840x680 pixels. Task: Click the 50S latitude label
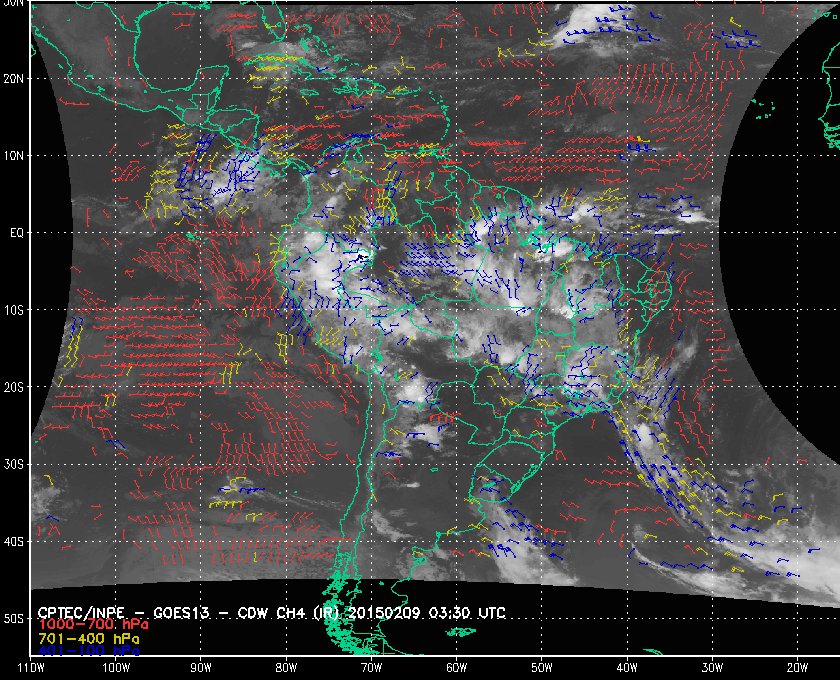click(13, 618)
